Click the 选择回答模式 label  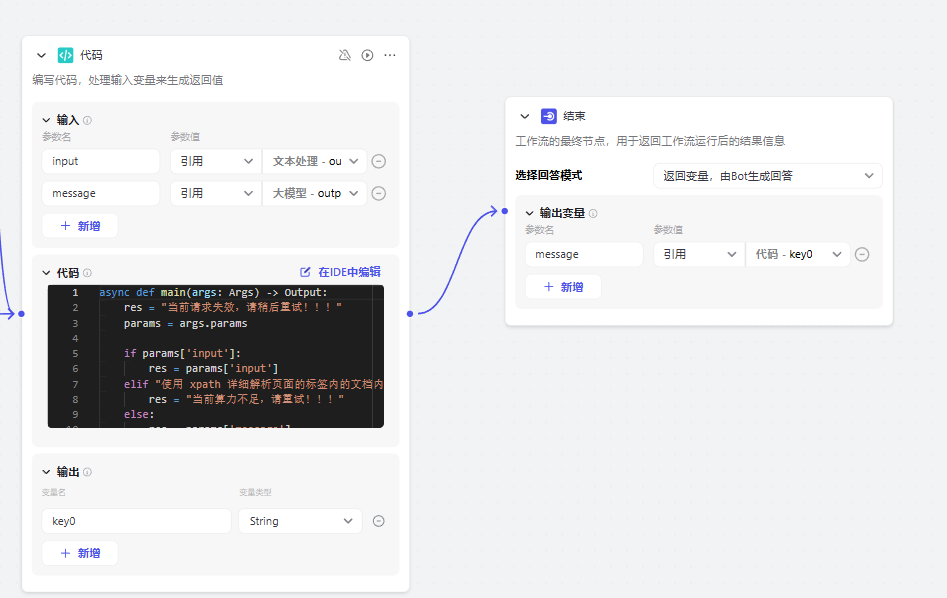click(x=549, y=176)
